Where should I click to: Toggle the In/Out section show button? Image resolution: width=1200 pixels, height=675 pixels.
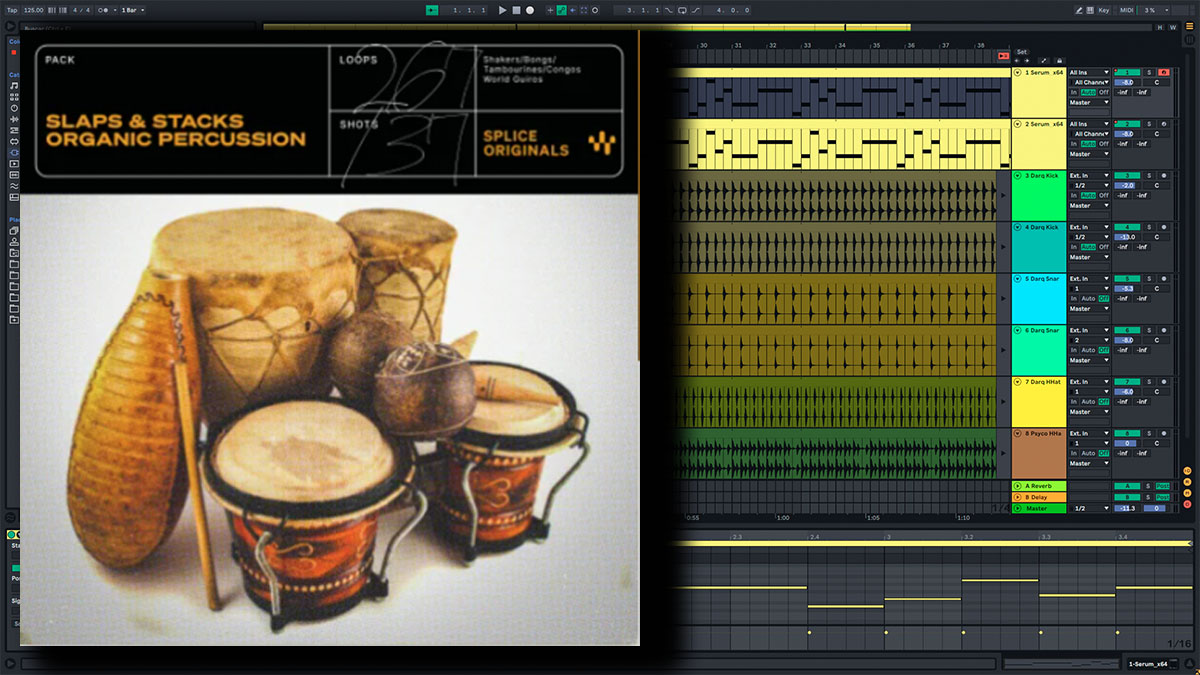click(1187, 470)
